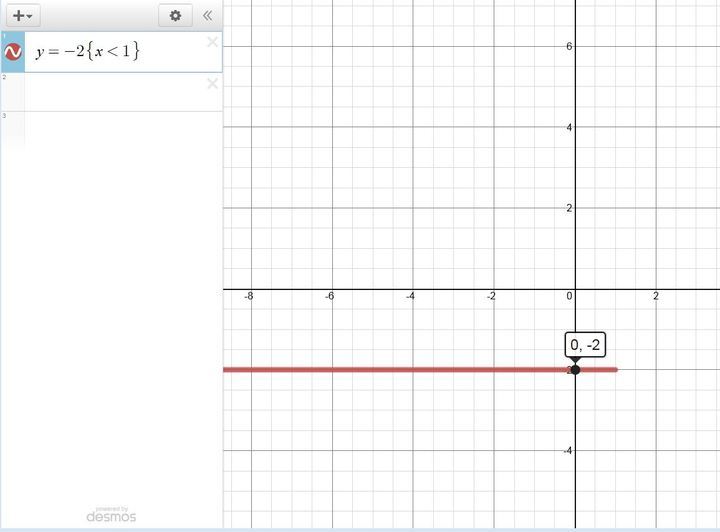Click the y-axis label 4
The image size is (720, 532).
point(568,127)
